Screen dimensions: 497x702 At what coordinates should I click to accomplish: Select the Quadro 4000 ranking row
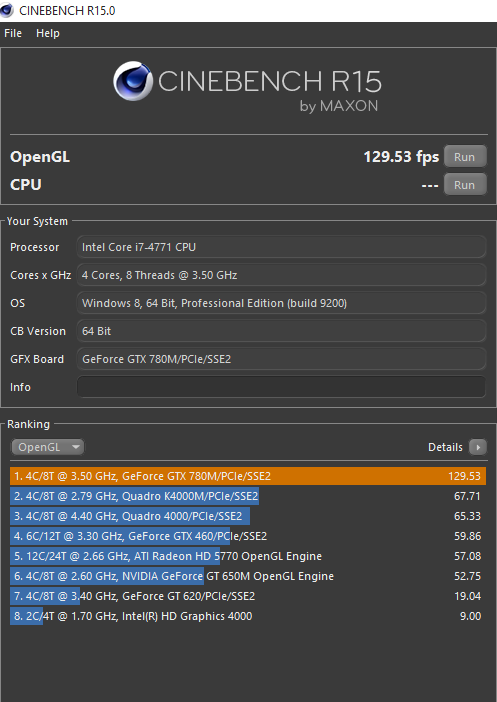pos(248,516)
